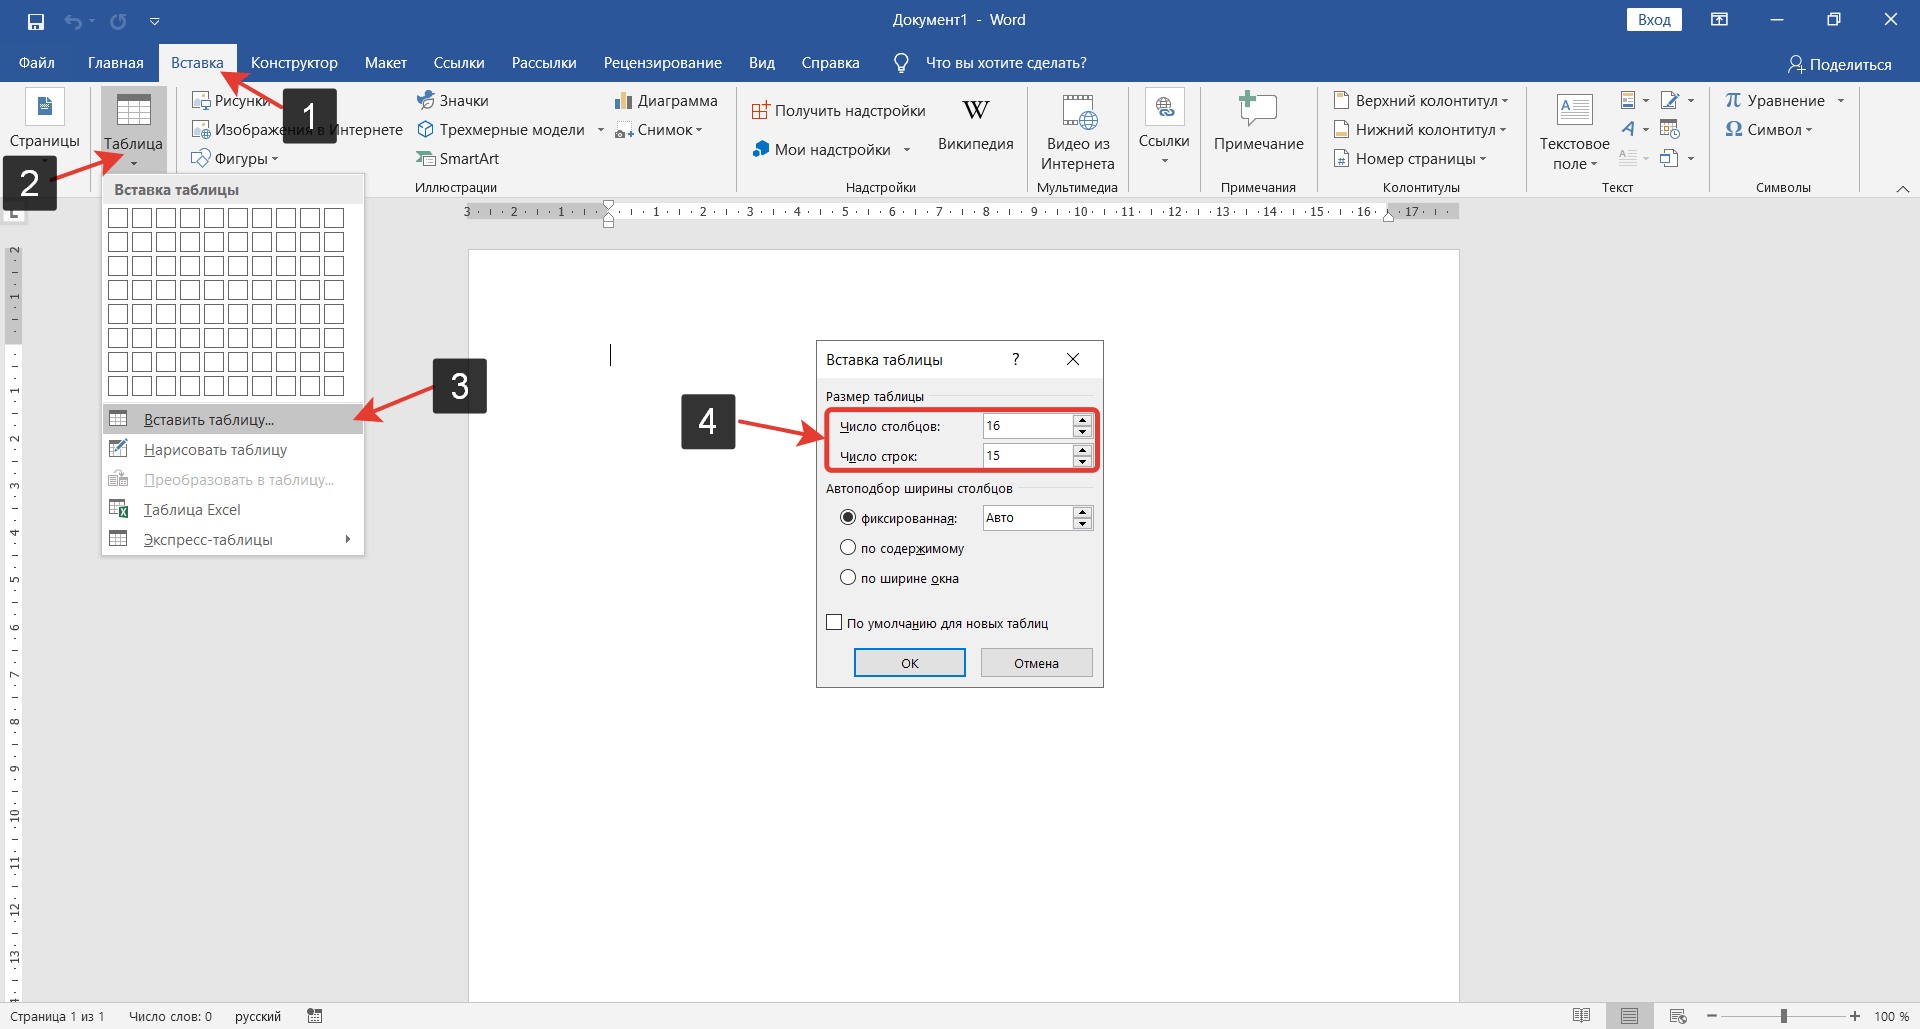The height and width of the screenshot is (1029, 1920).
Task: Click the Число строк input field
Action: click(x=1027, y=456)
